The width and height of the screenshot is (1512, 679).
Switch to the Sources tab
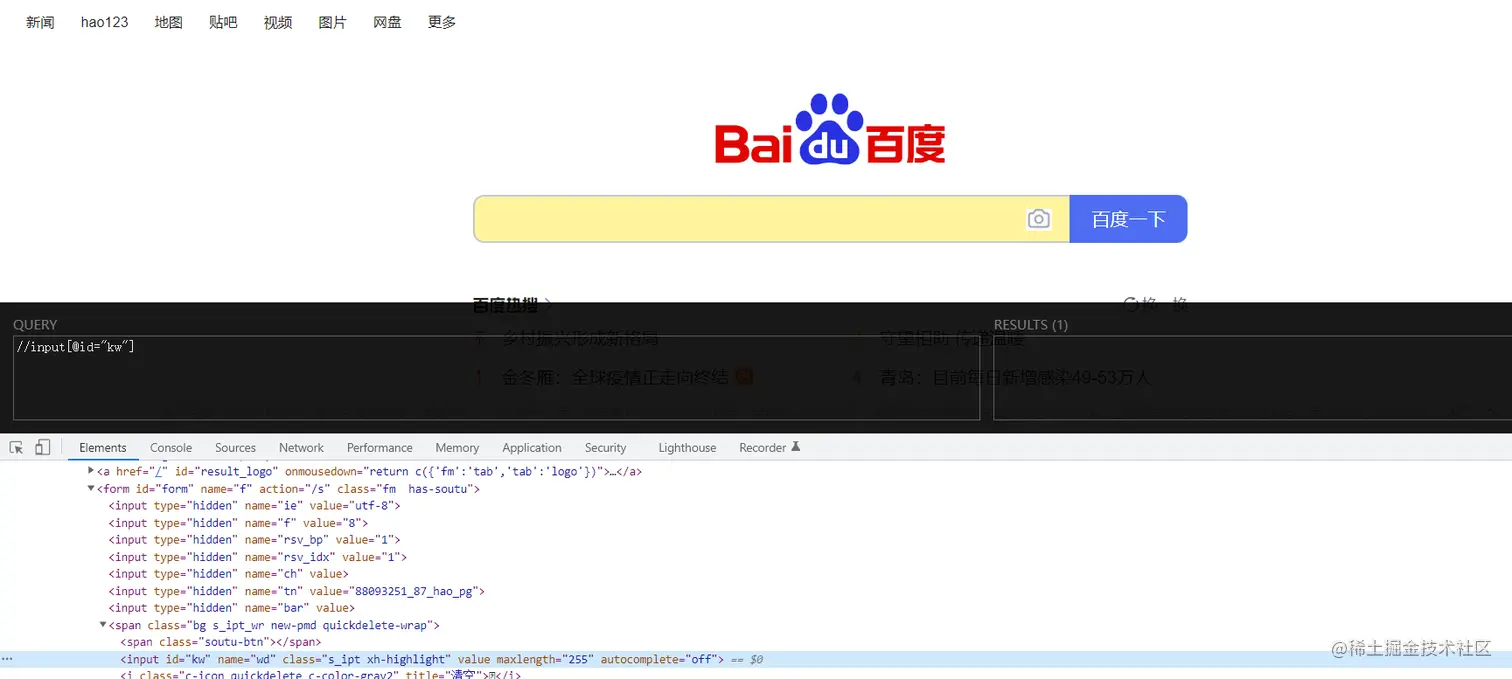(x=236, y=448)
